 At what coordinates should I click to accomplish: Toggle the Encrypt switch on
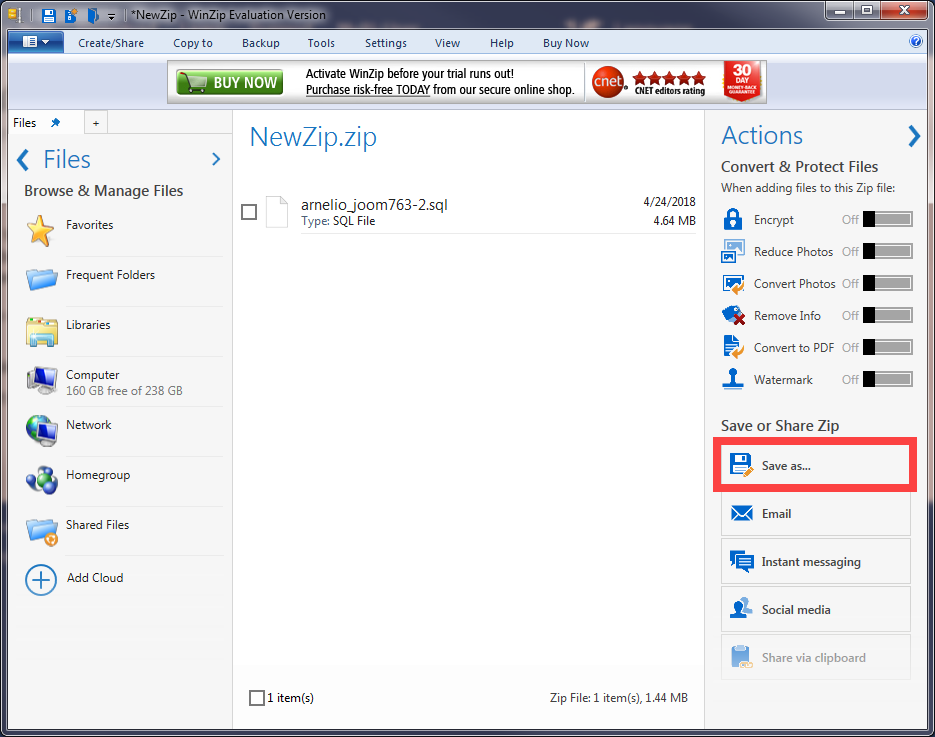pyautogui.click(x=887, y=220)
